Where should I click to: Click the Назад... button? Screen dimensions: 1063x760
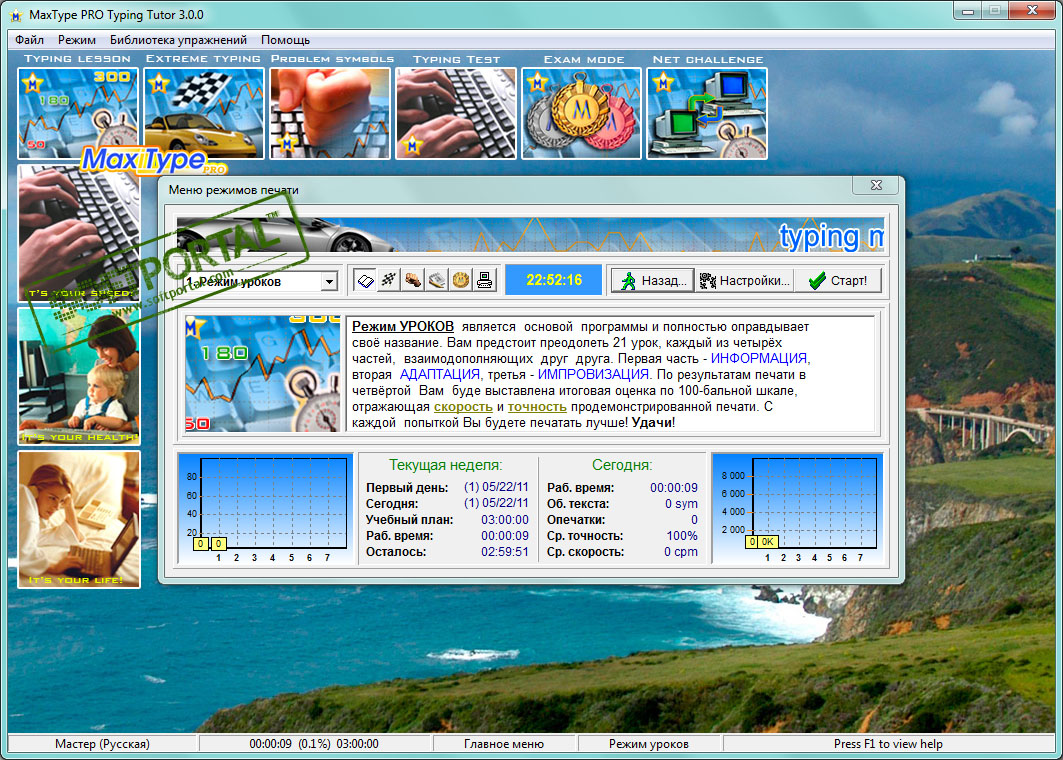point(652,280)
